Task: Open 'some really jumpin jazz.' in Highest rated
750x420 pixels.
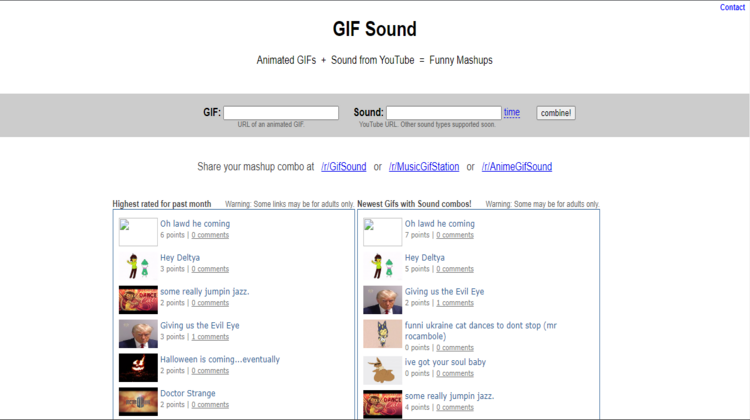Action: 205,291
